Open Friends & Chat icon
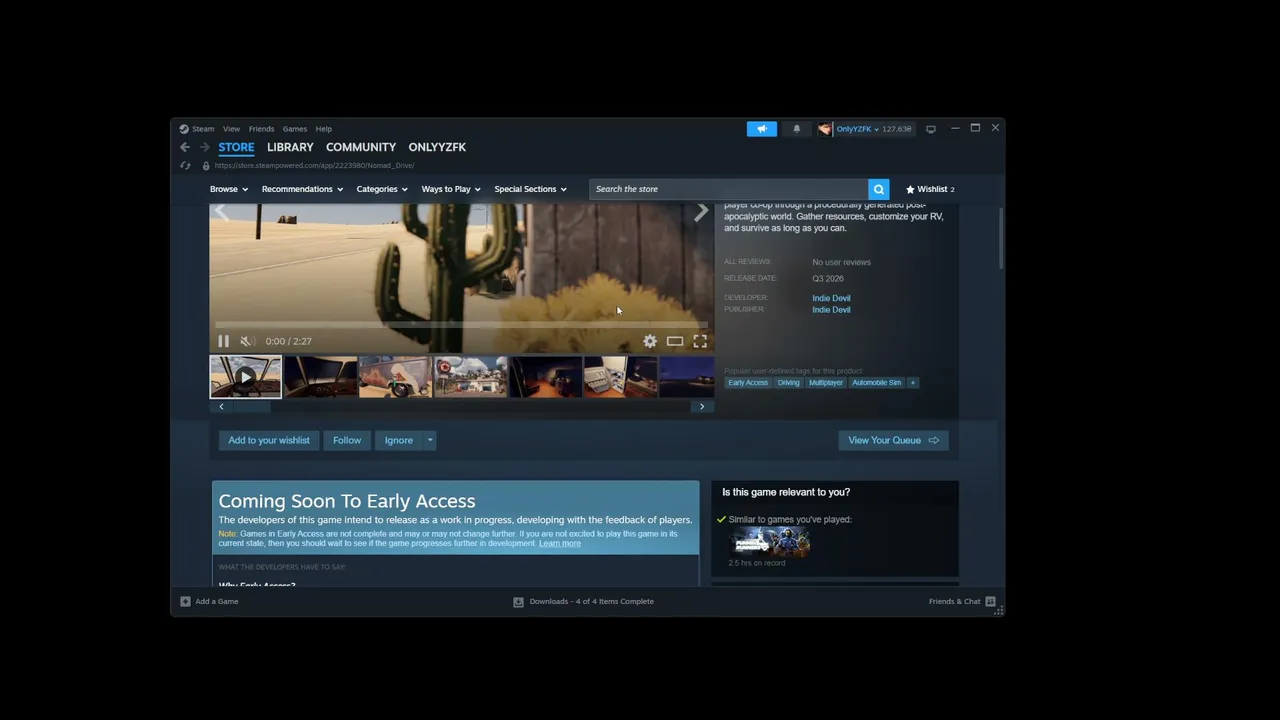Image resolution: width=1280 pixels, height=720 pixels. click(990, 602)
